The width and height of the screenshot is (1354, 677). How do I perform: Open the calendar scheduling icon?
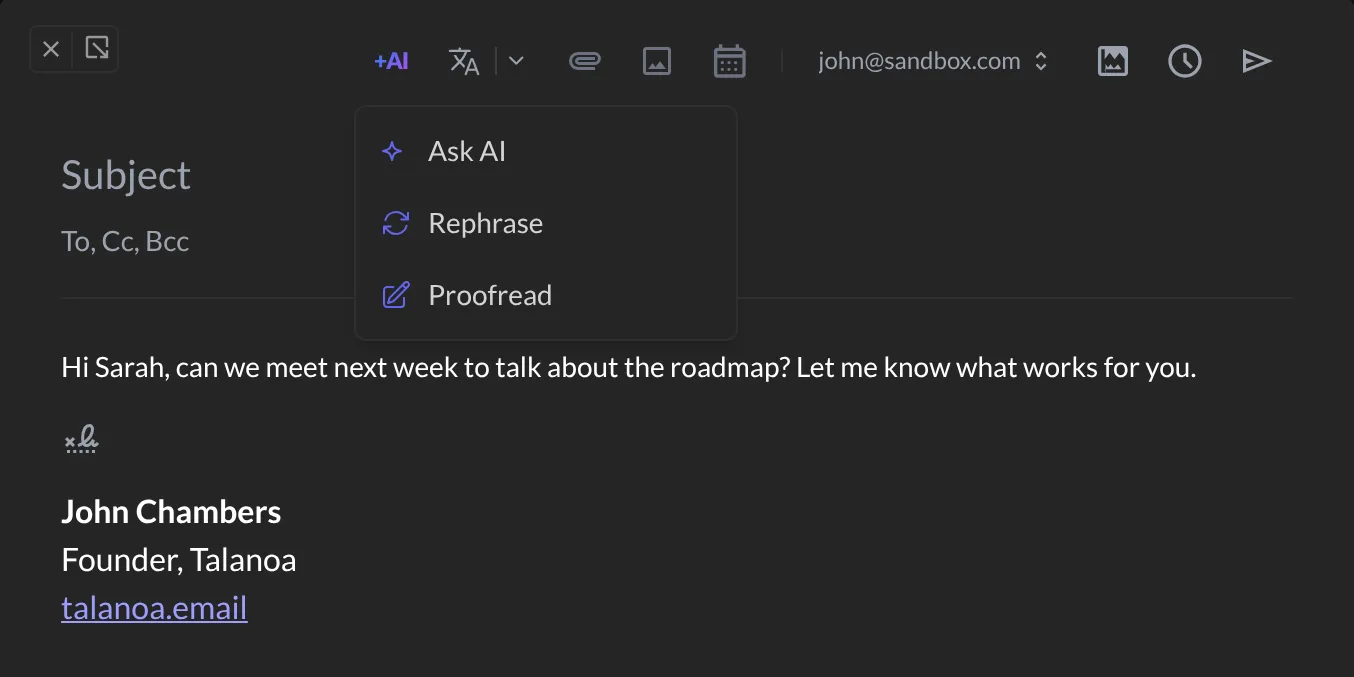tap(730, 61)
